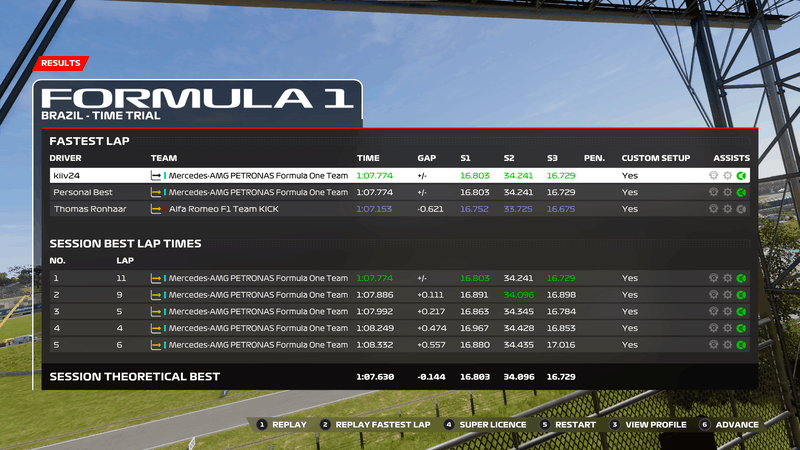Click green assist icon in lap 9 row
800x450 pixels.
(741, 295)
